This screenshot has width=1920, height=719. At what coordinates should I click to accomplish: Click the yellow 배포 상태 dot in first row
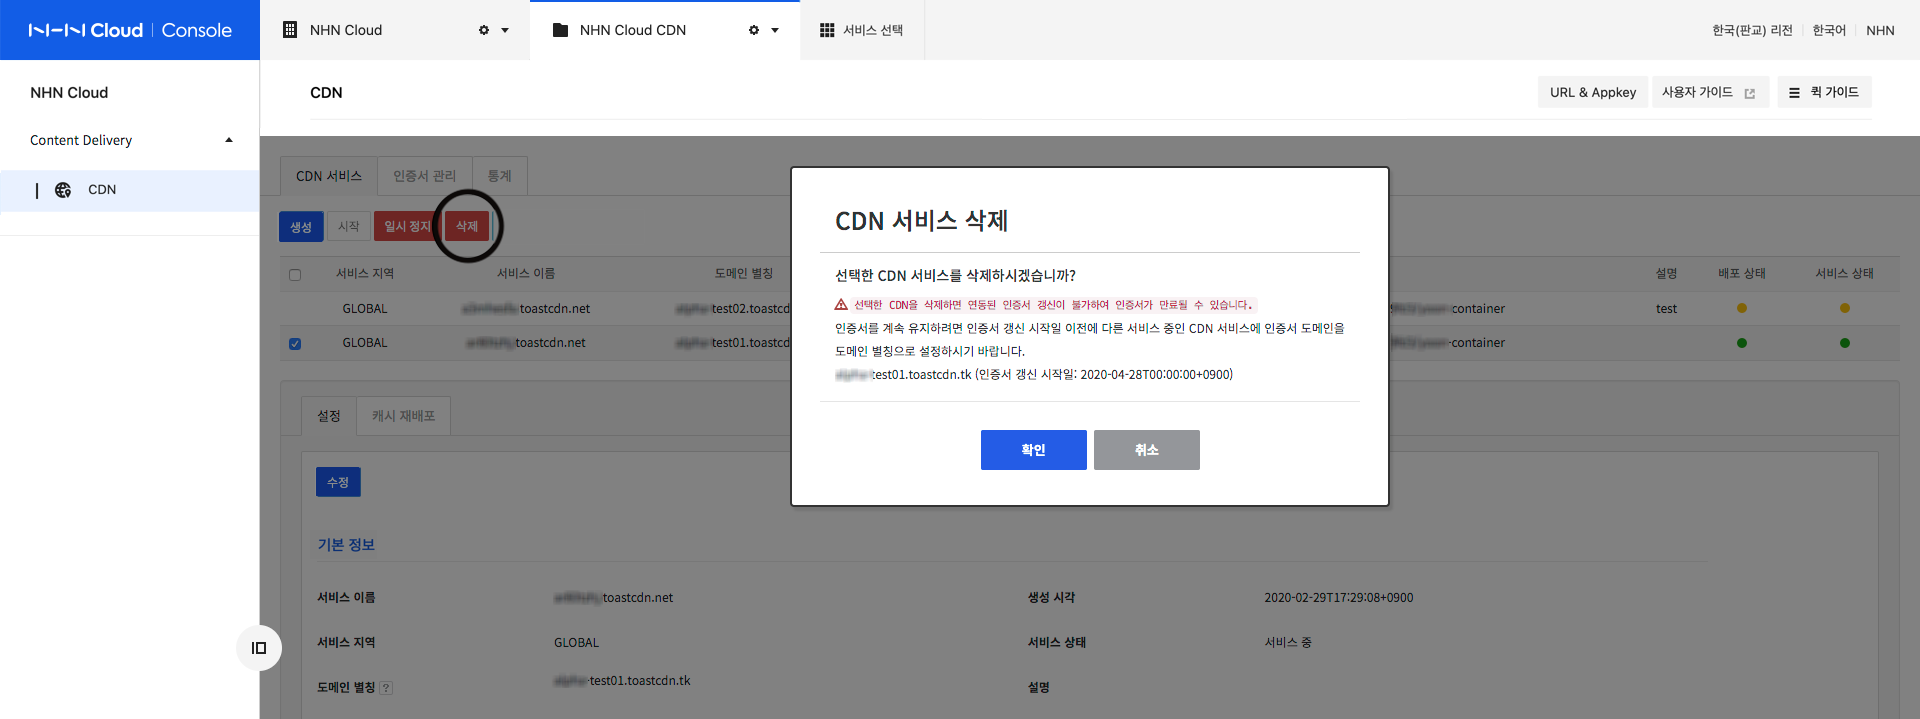tap(1742, 308)
